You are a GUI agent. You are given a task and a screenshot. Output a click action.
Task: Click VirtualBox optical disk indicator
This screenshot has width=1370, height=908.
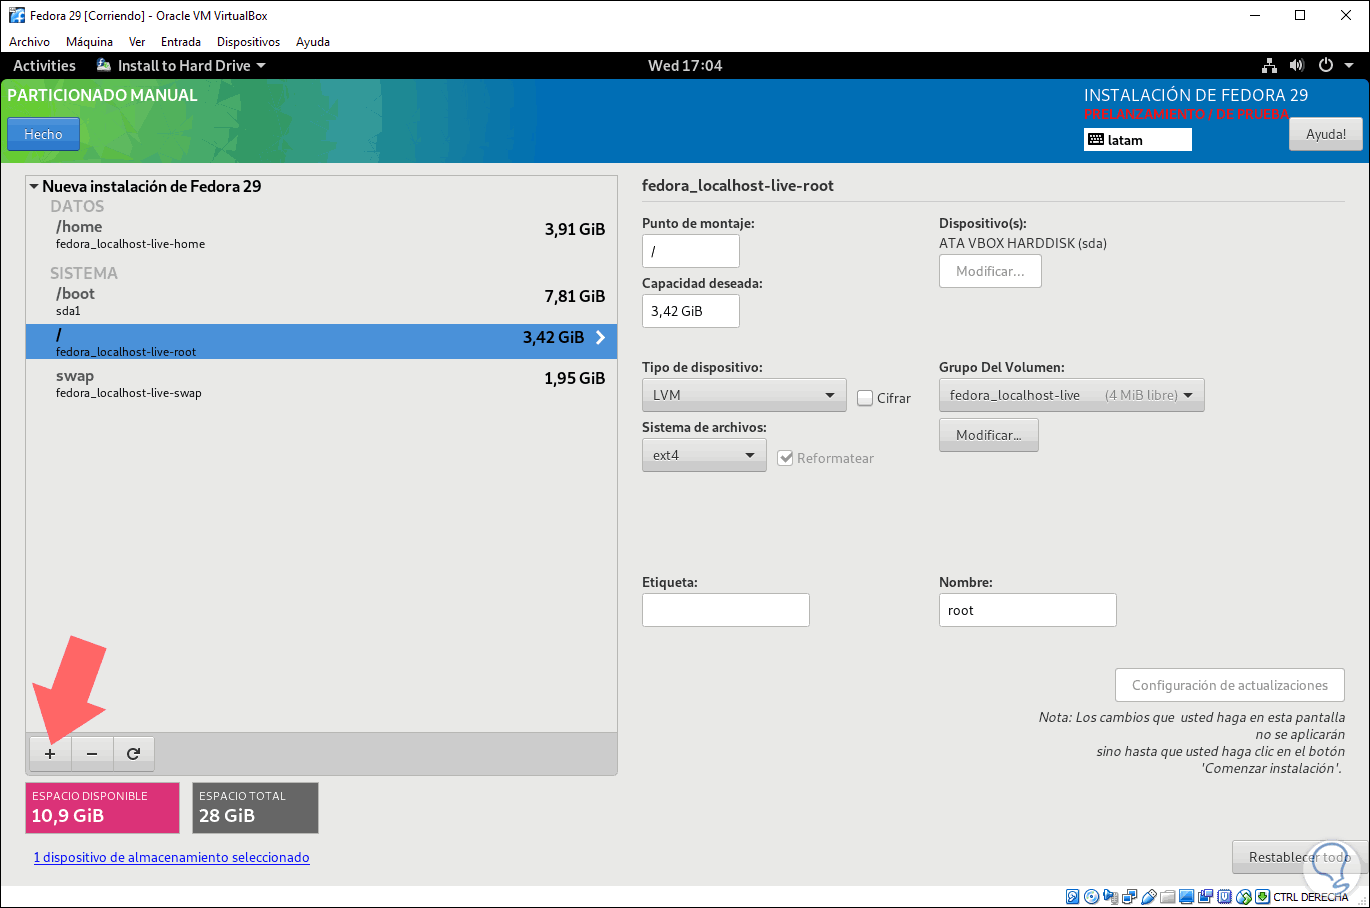tap(1091, 897)
